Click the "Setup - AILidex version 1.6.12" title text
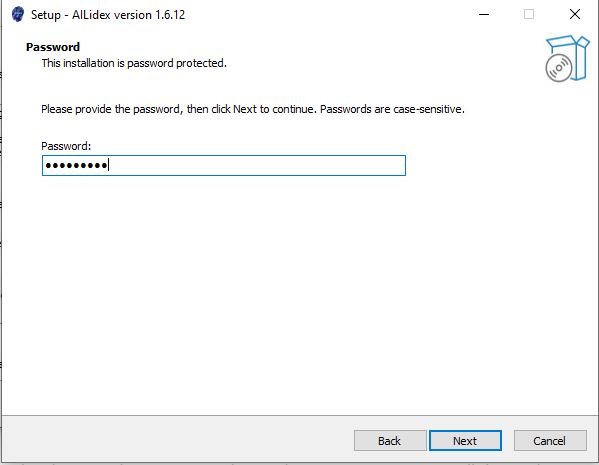The width and height of the screenshot is (599, 465). point(108,15)
